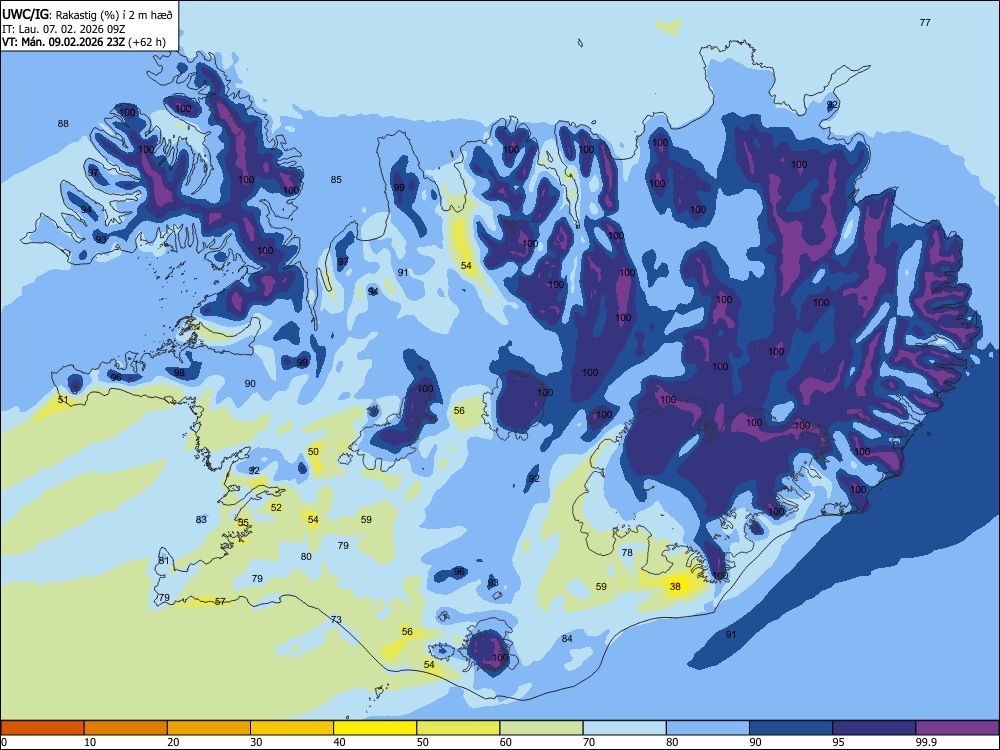
Task: Click the dark orange 0–10 legend swatch
Action: 42,728
